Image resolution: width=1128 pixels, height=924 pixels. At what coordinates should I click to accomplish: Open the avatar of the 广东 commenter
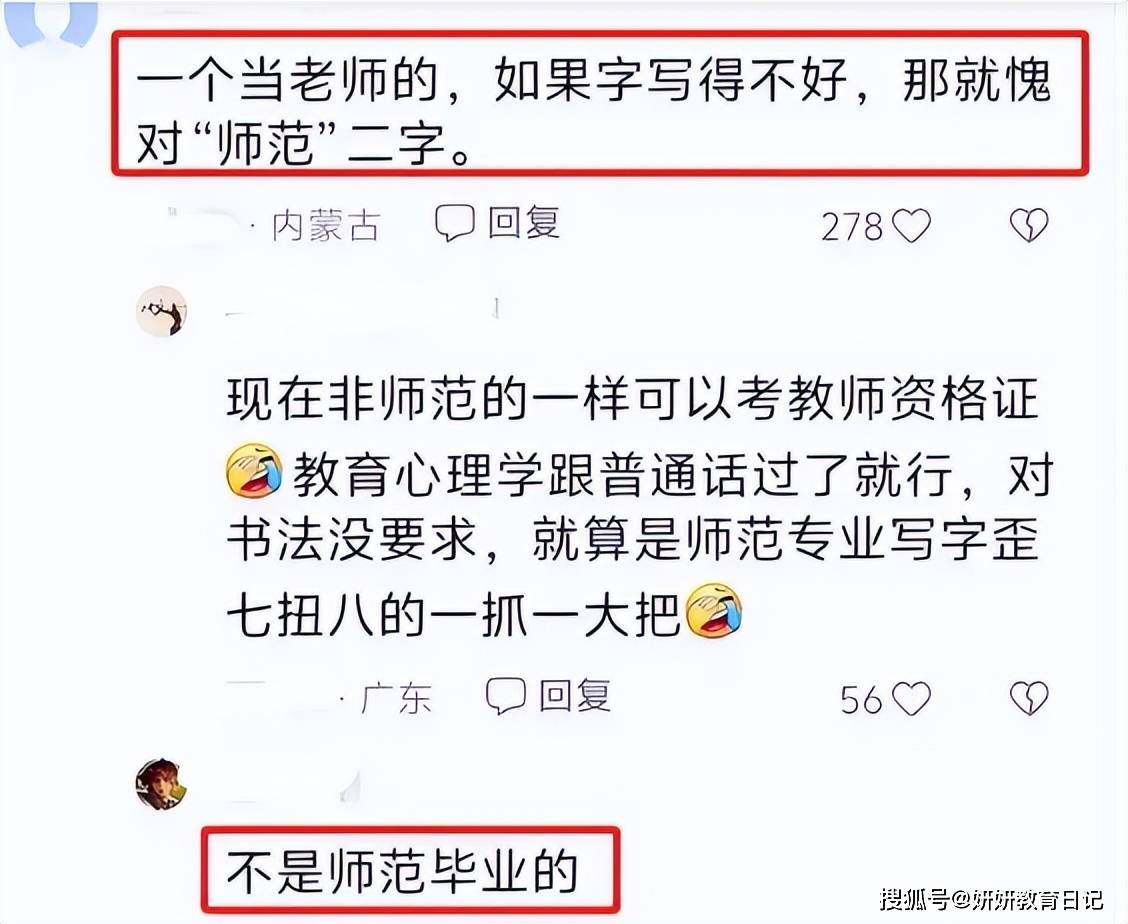(162, 311)
